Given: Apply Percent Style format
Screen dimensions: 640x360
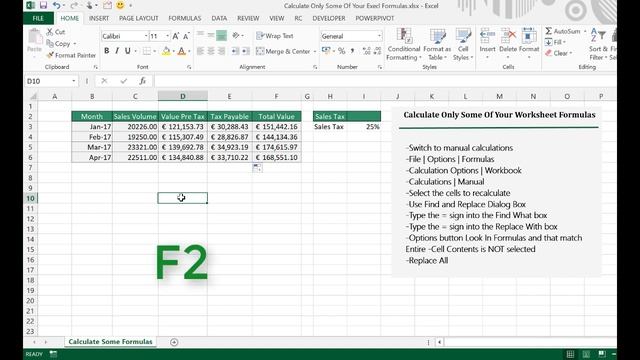Looking at the screenshot, I should click(x=342, y=51).
